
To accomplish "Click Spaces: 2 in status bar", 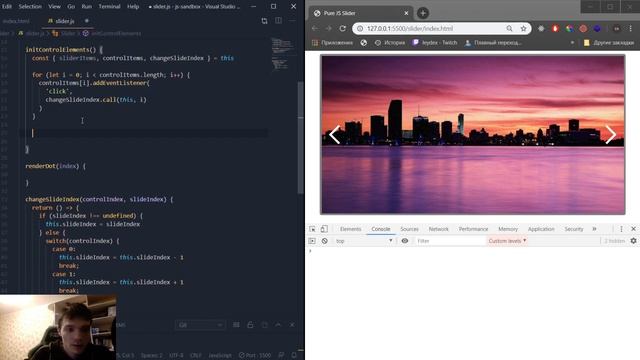I will coord(151,356).
